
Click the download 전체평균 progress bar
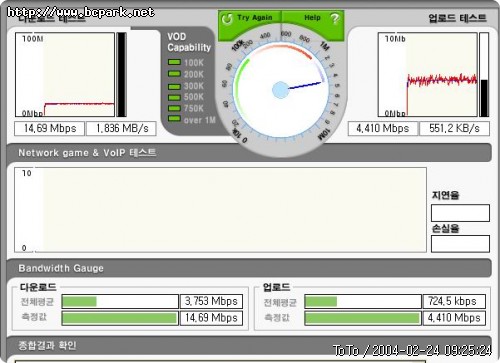pos(120,301)
